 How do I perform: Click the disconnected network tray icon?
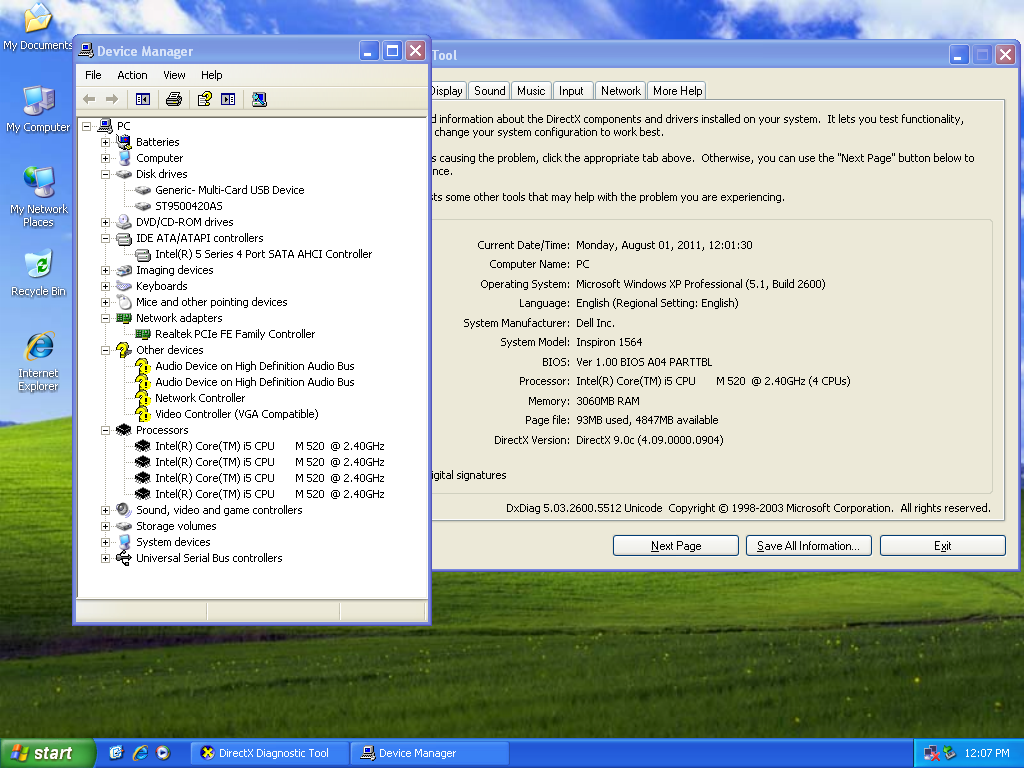[932, 753]
